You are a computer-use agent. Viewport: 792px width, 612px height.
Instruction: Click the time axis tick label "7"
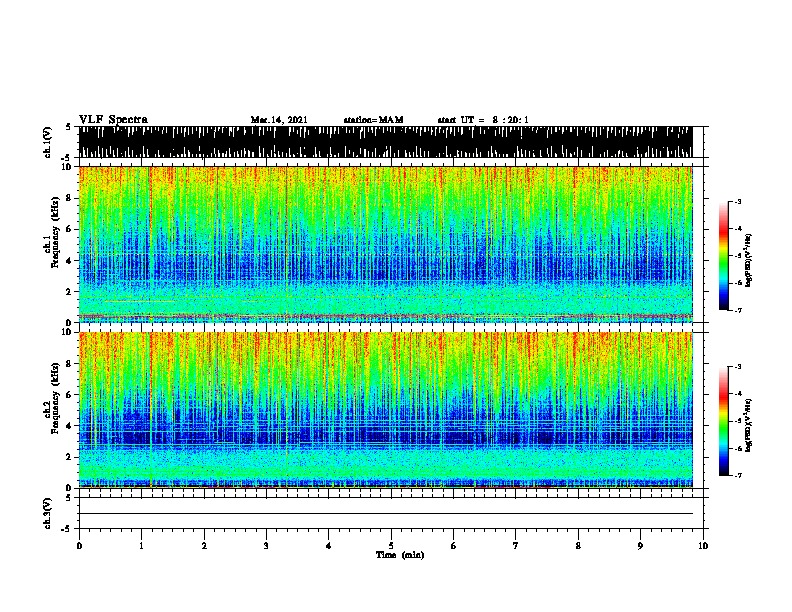click(516, 546)
